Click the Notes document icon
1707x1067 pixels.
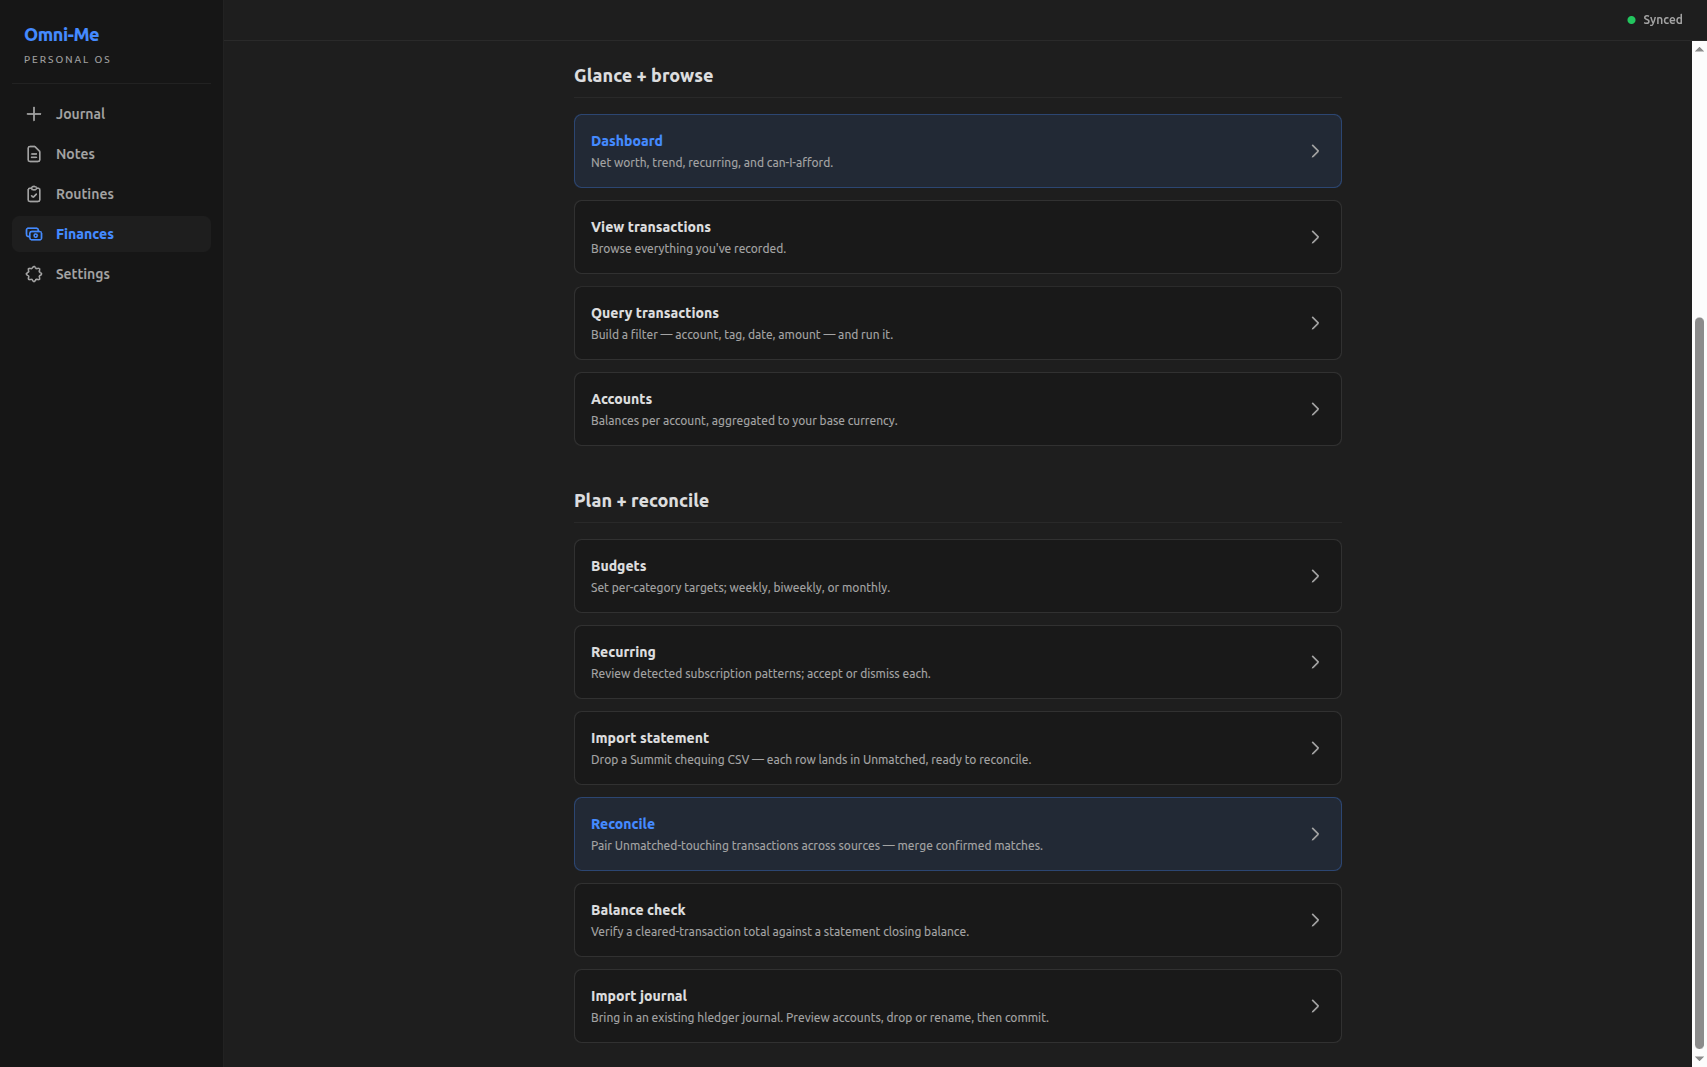point(34,154)
